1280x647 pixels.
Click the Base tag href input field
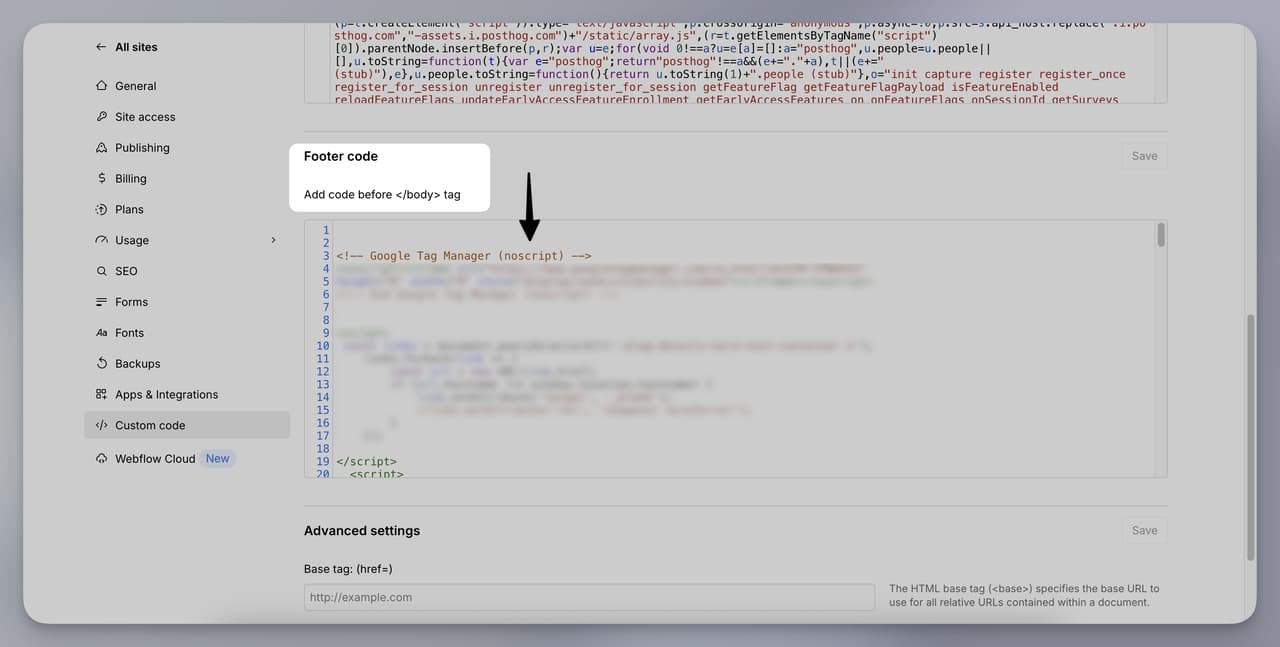(589, 597)
